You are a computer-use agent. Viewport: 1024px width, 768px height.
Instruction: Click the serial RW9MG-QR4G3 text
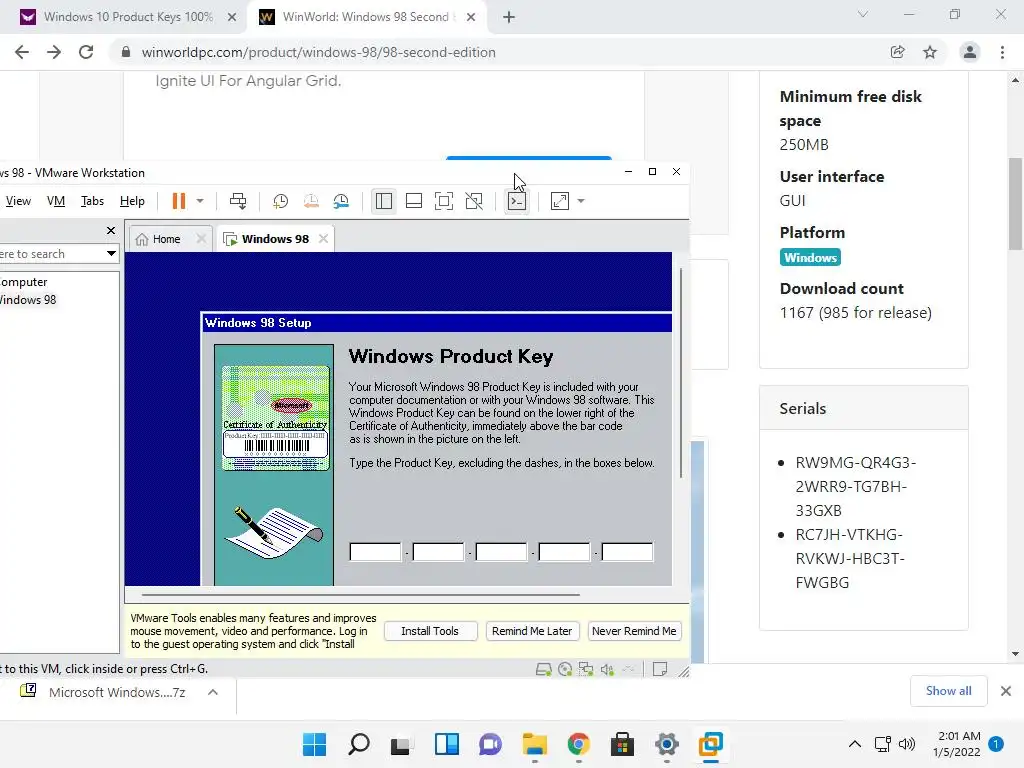tap(856, 487)
